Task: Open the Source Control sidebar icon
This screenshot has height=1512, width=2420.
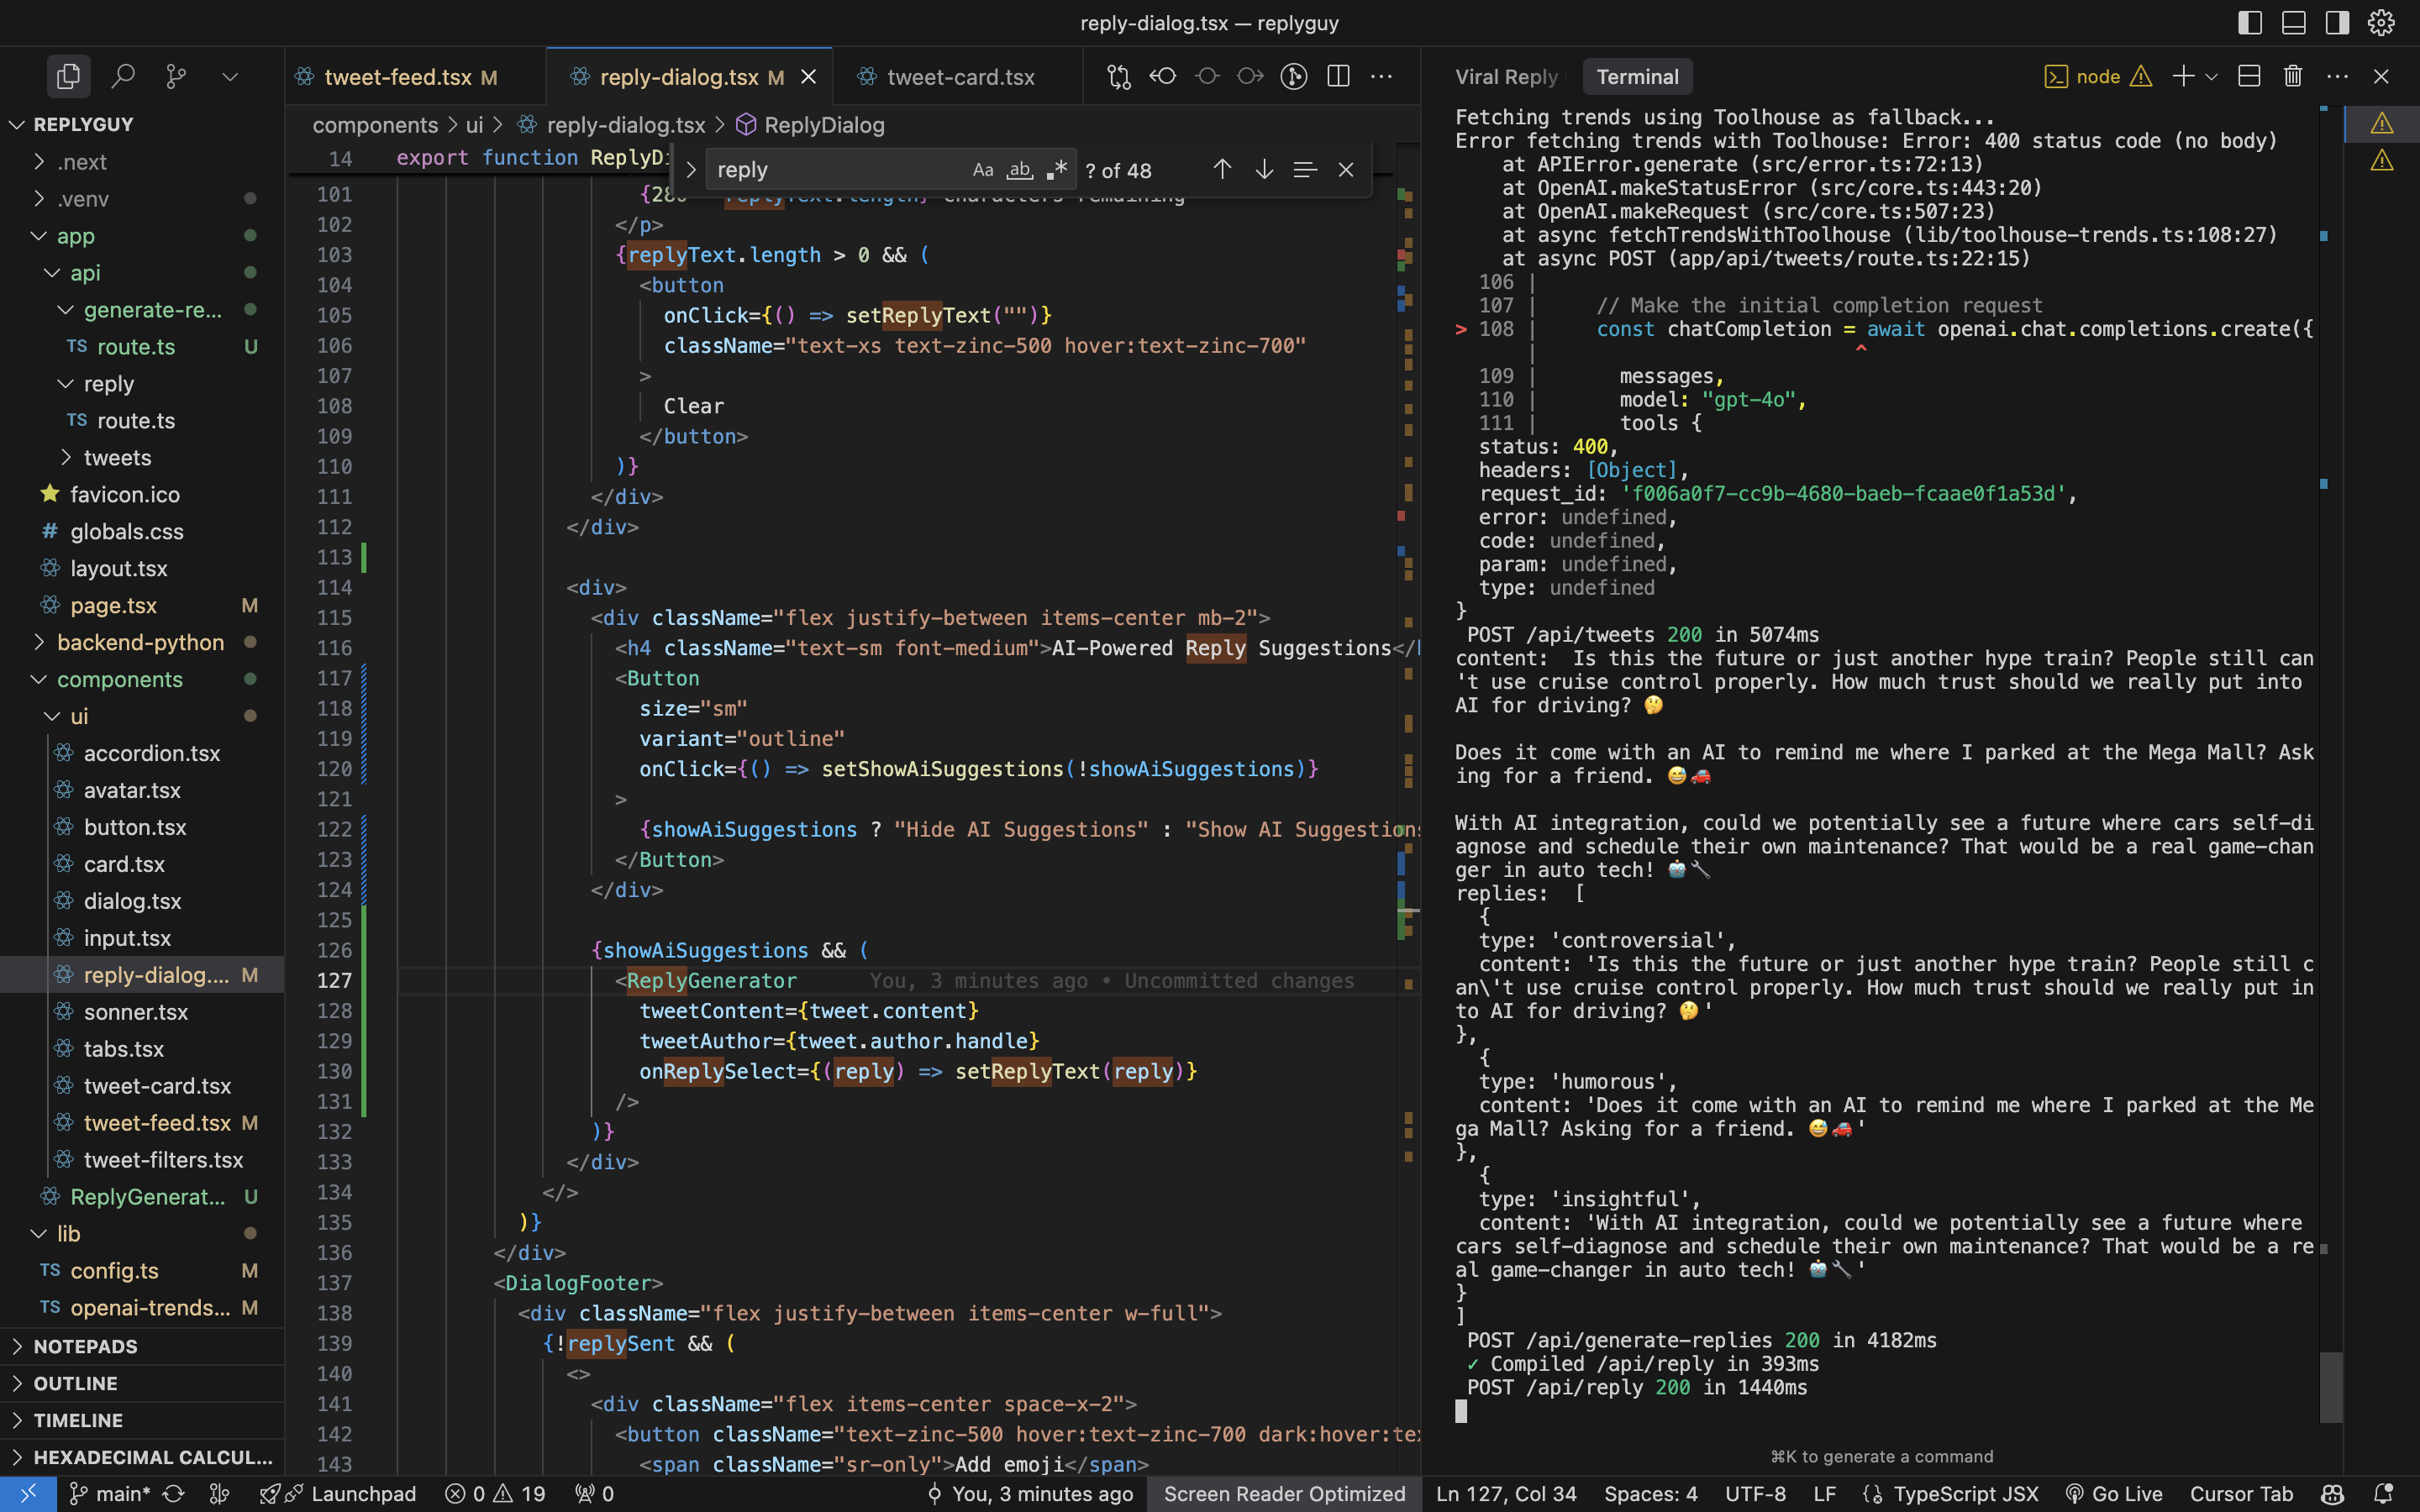Action: (x=176, y=76)
